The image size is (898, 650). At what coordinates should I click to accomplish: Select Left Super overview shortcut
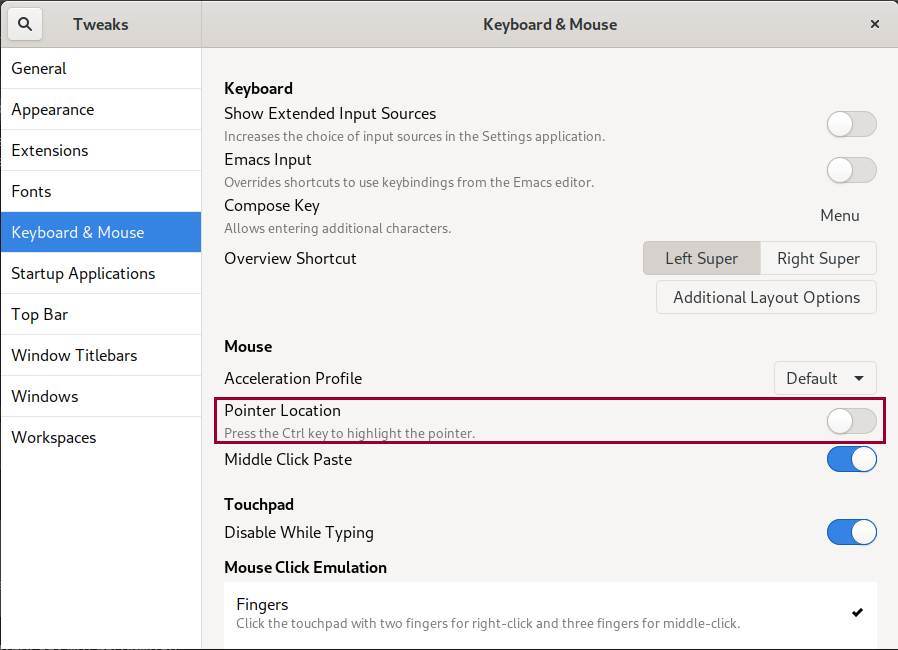[701, 258]
